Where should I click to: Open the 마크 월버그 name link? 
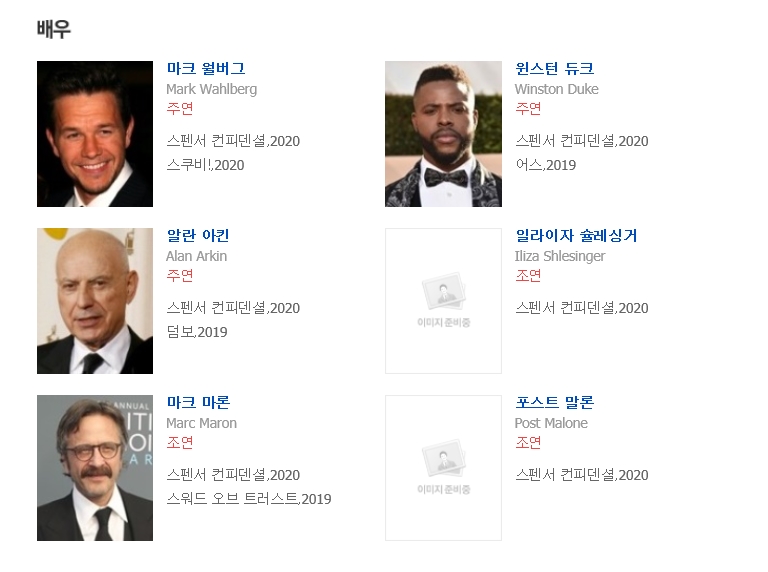(205, 69)
